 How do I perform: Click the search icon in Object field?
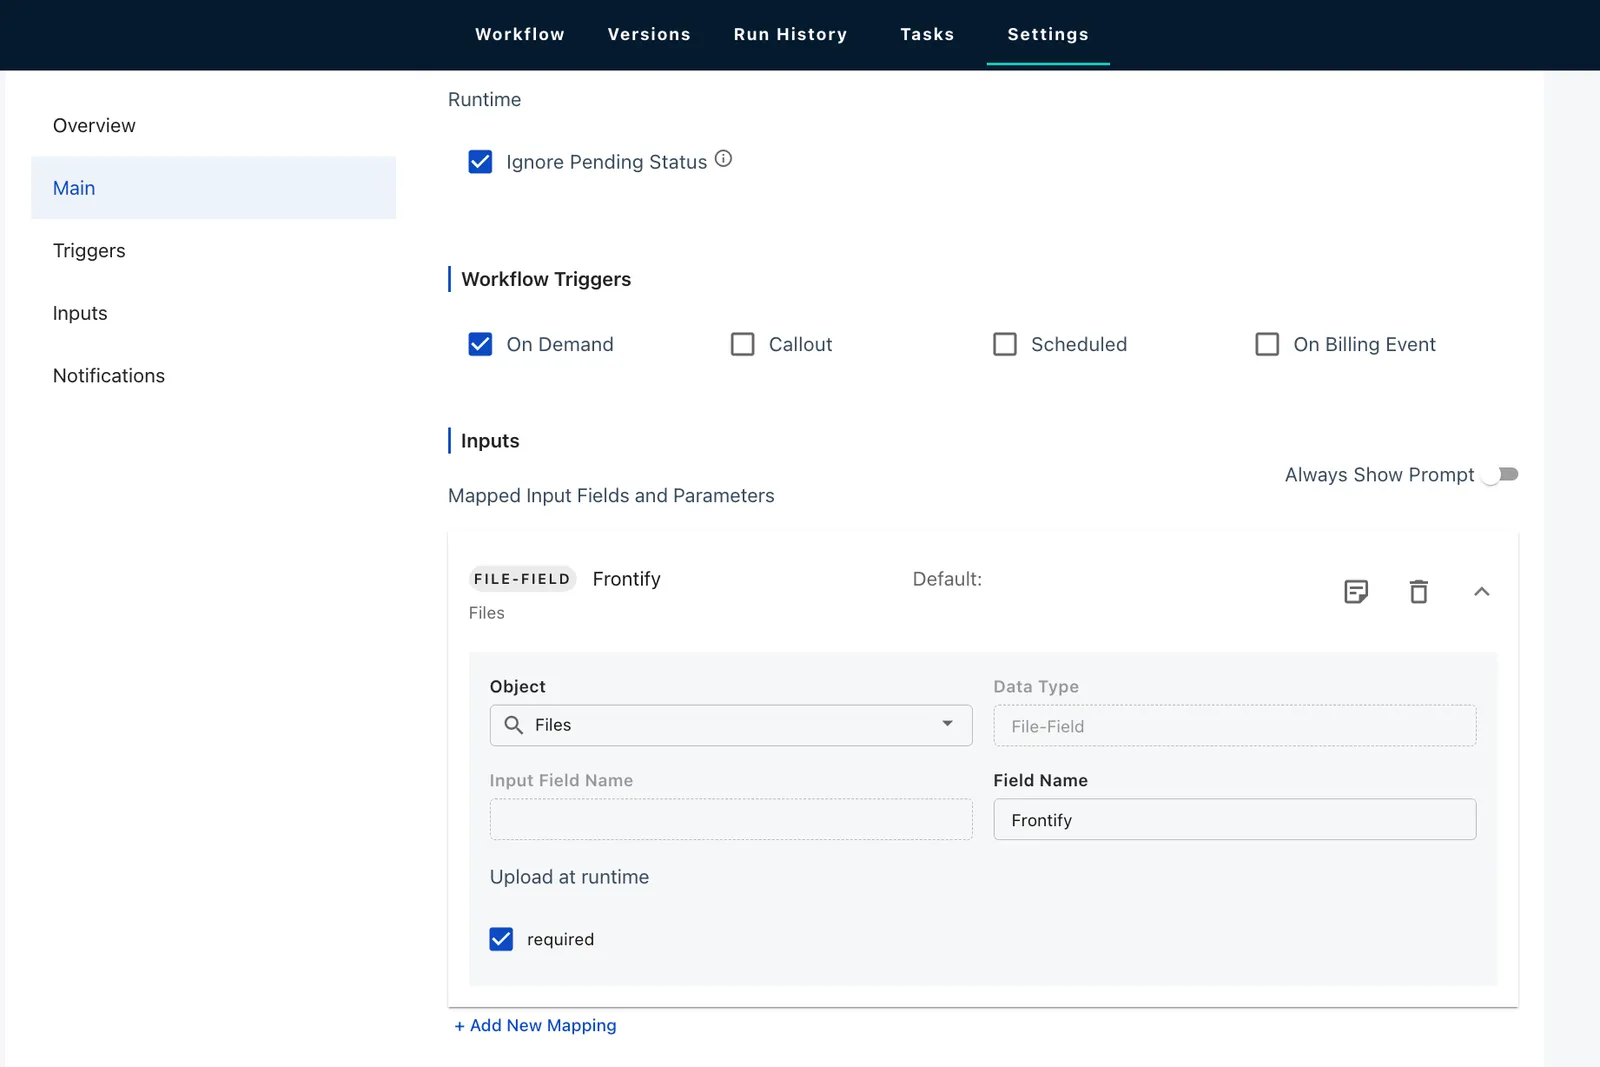tap(513, 725)
